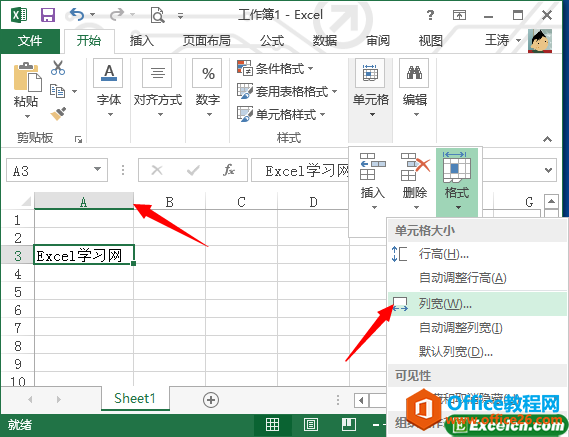Click vertical scrollbar up arrow

[x=551, y=201]
